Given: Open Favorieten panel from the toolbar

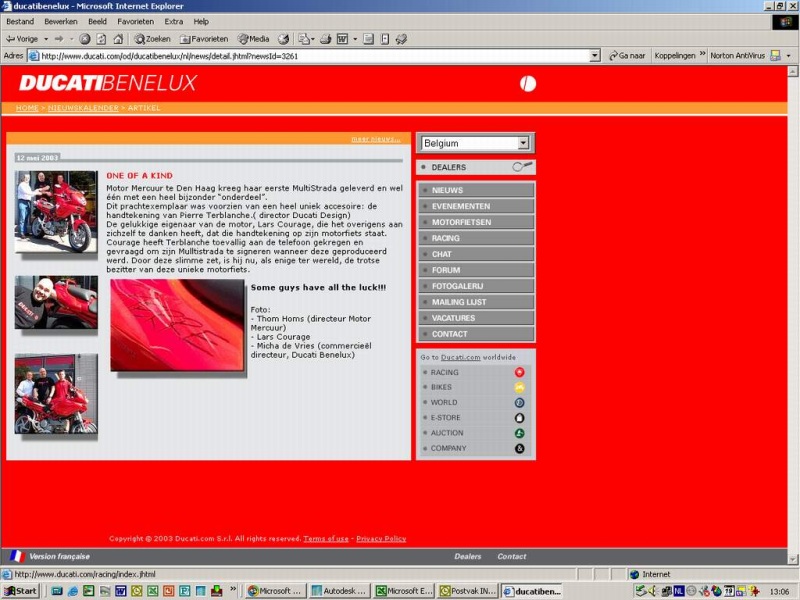Looking at the screenshot, I should click(204, 39).
